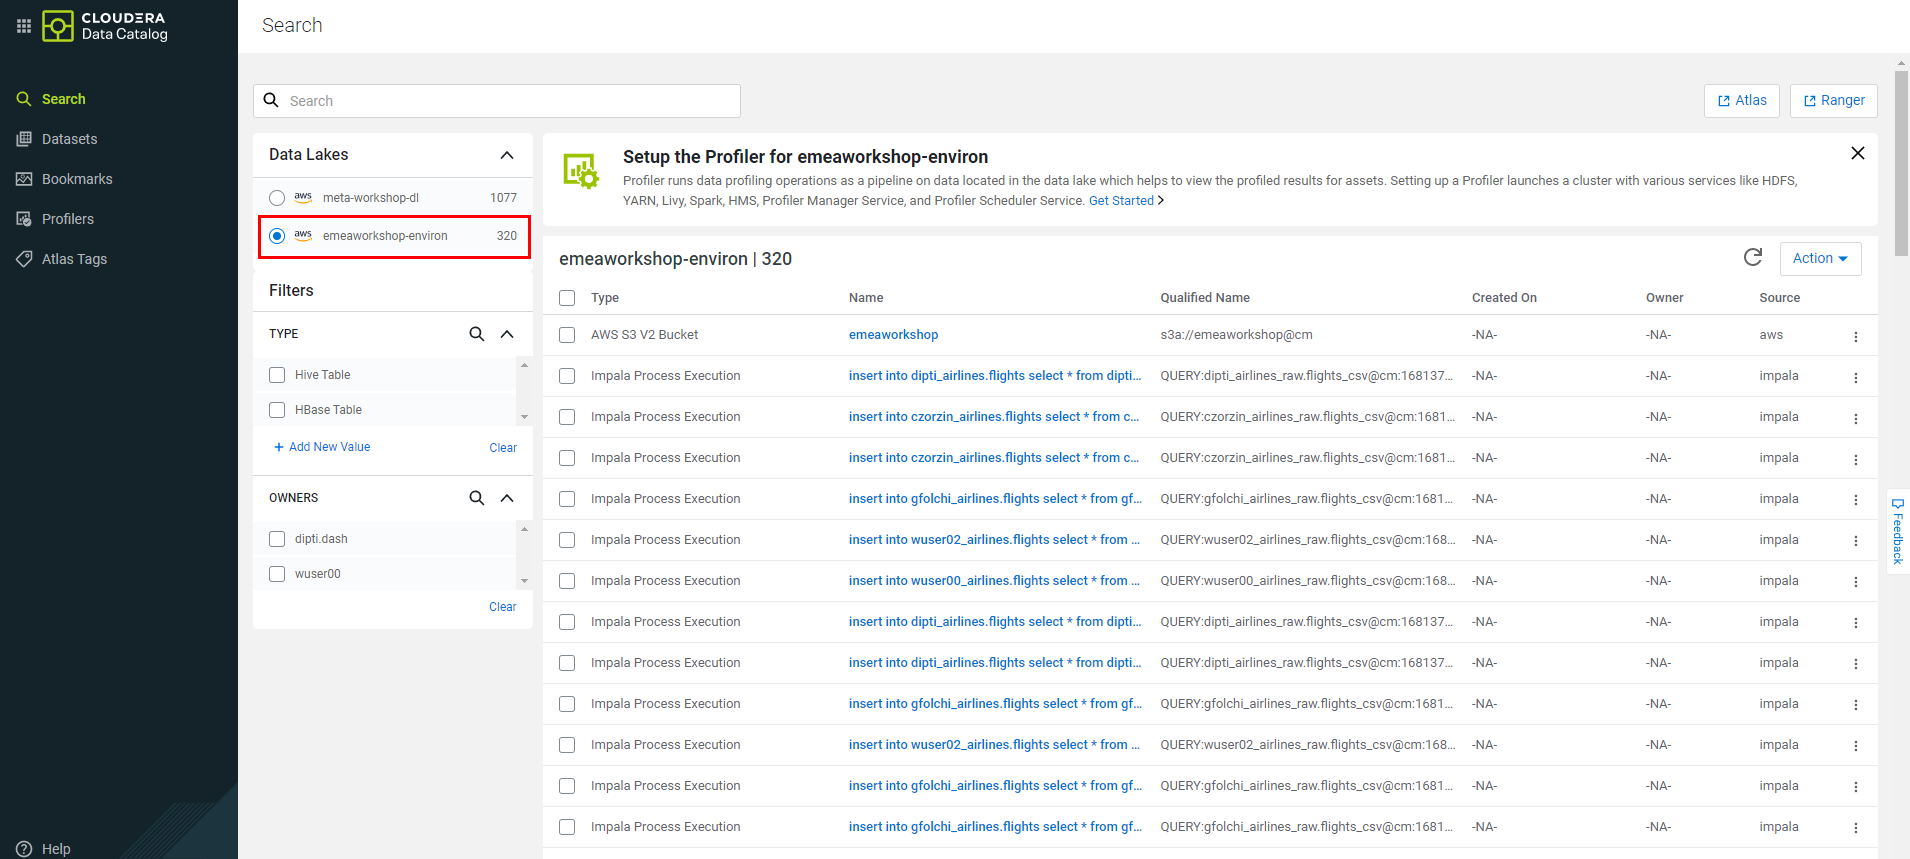This screenshot has height=859, width=1910.
Task: Check the wuser00_airlines.flights row checkbox
Action: point(567,581)
